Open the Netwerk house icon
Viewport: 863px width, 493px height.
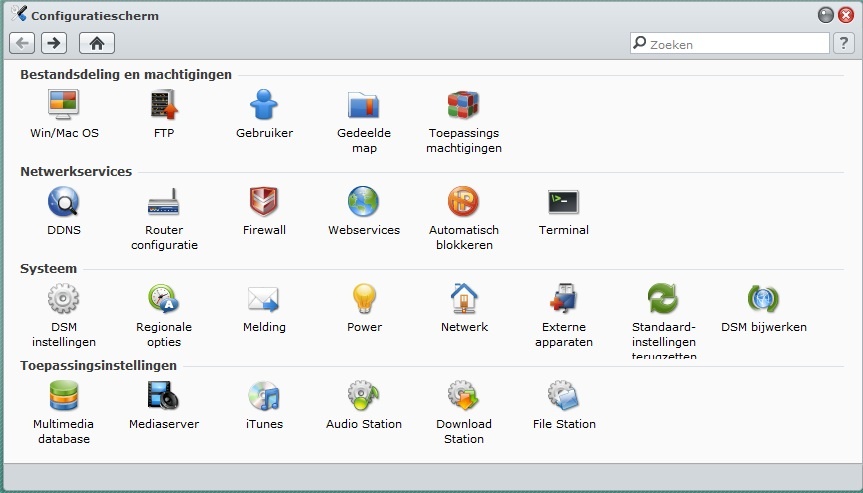pyautogui.click(x=463, y=298)
